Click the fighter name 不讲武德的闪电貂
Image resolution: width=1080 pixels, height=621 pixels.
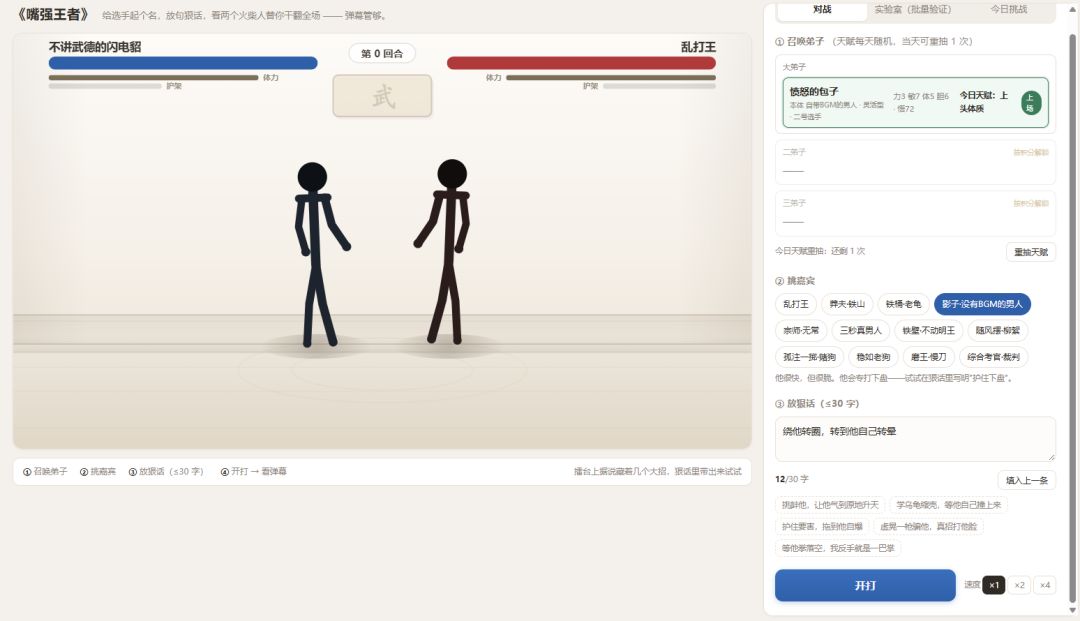[95, 47]
